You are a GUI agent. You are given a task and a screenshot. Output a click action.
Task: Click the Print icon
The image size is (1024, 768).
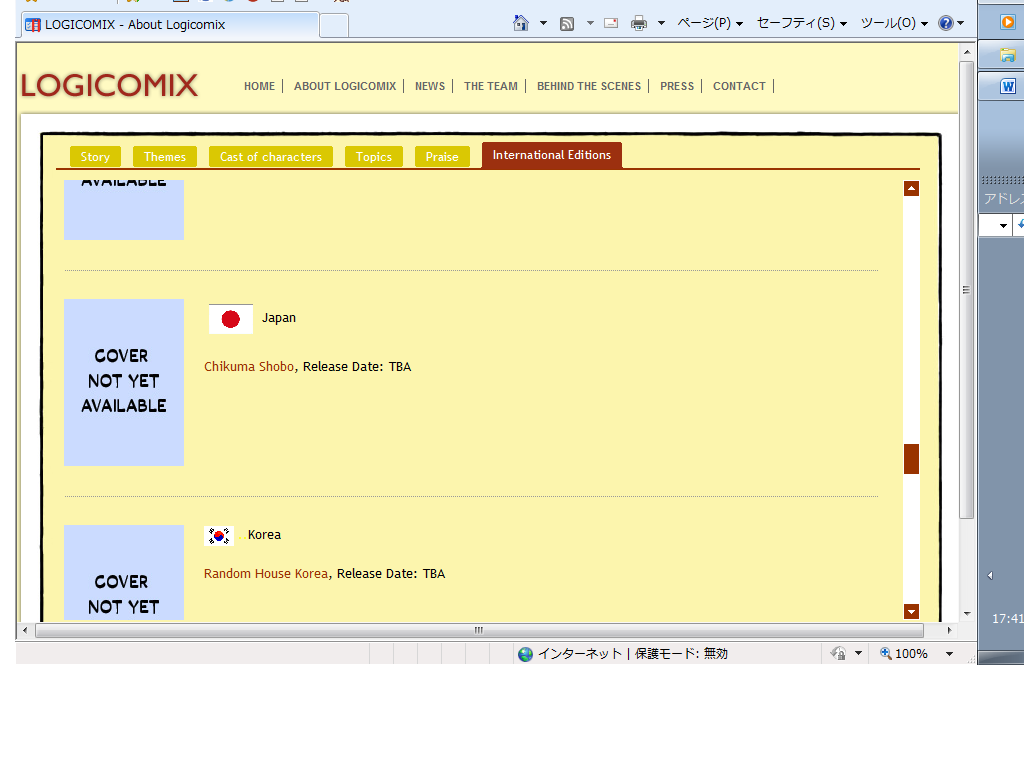(x=639, y=24)
